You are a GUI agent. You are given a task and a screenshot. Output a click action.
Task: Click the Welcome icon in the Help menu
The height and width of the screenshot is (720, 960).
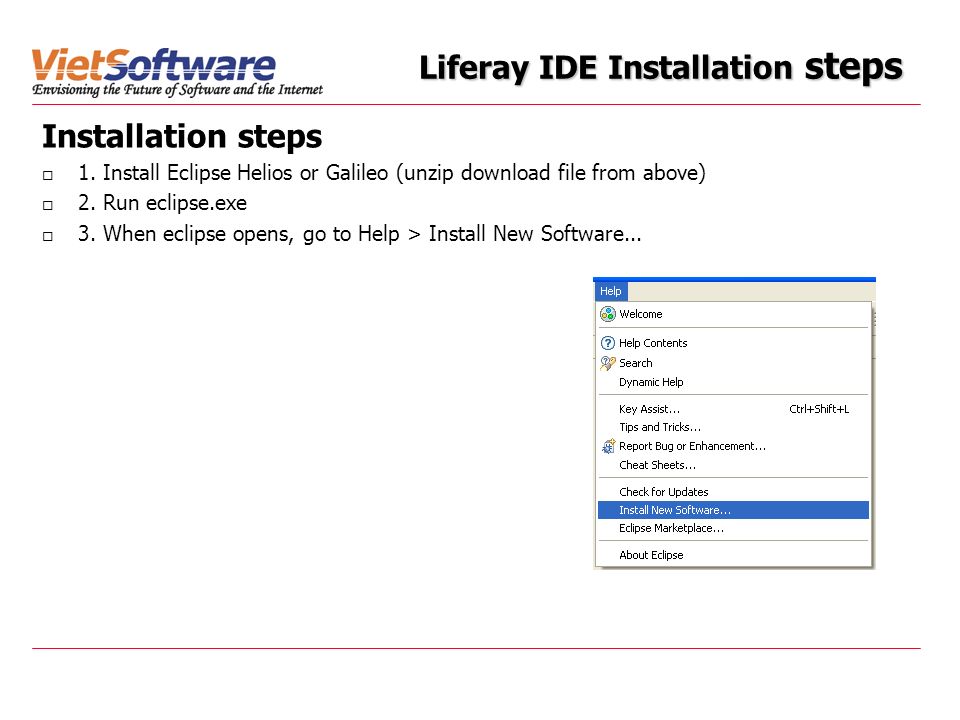[607, 314]
